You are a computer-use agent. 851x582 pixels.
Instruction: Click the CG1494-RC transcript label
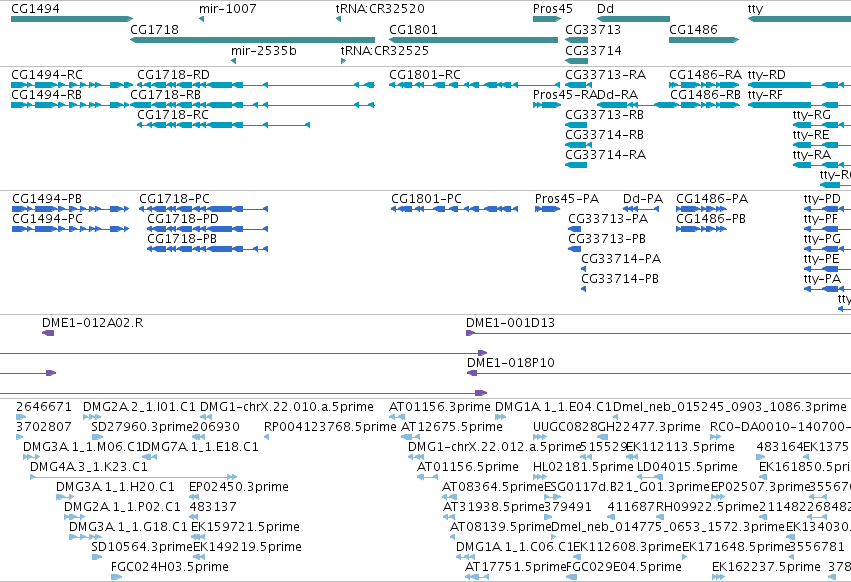pos(47,74)
